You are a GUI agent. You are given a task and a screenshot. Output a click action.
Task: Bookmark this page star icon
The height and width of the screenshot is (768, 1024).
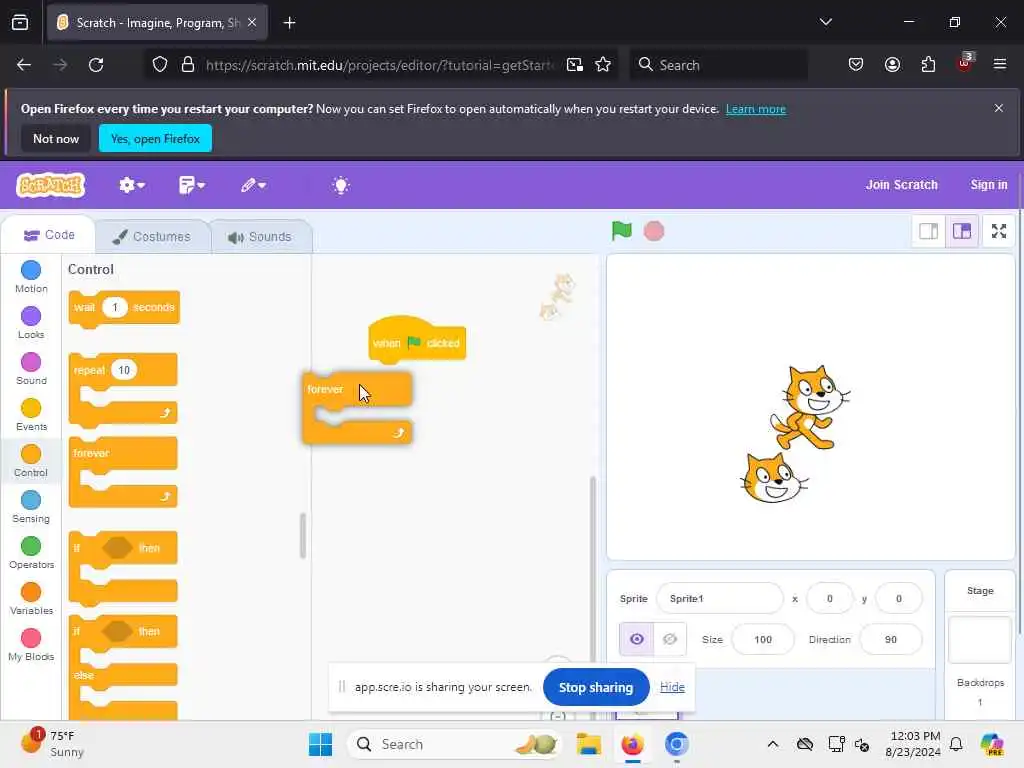[603, 65]
